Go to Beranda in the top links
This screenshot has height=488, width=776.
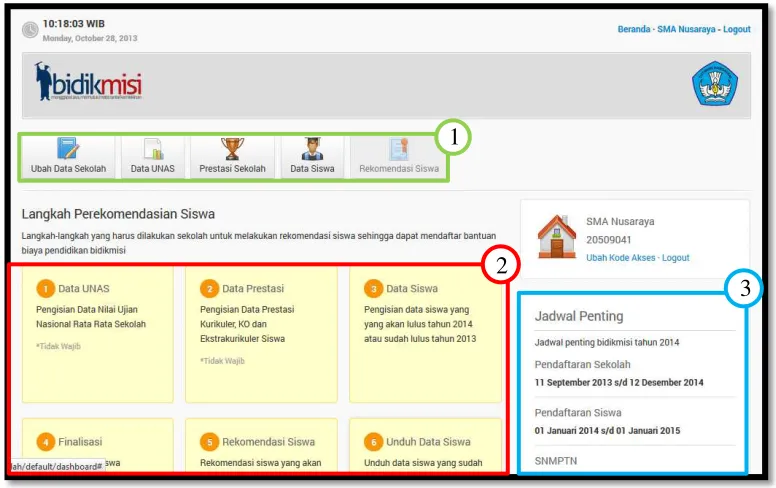[633, 29]
